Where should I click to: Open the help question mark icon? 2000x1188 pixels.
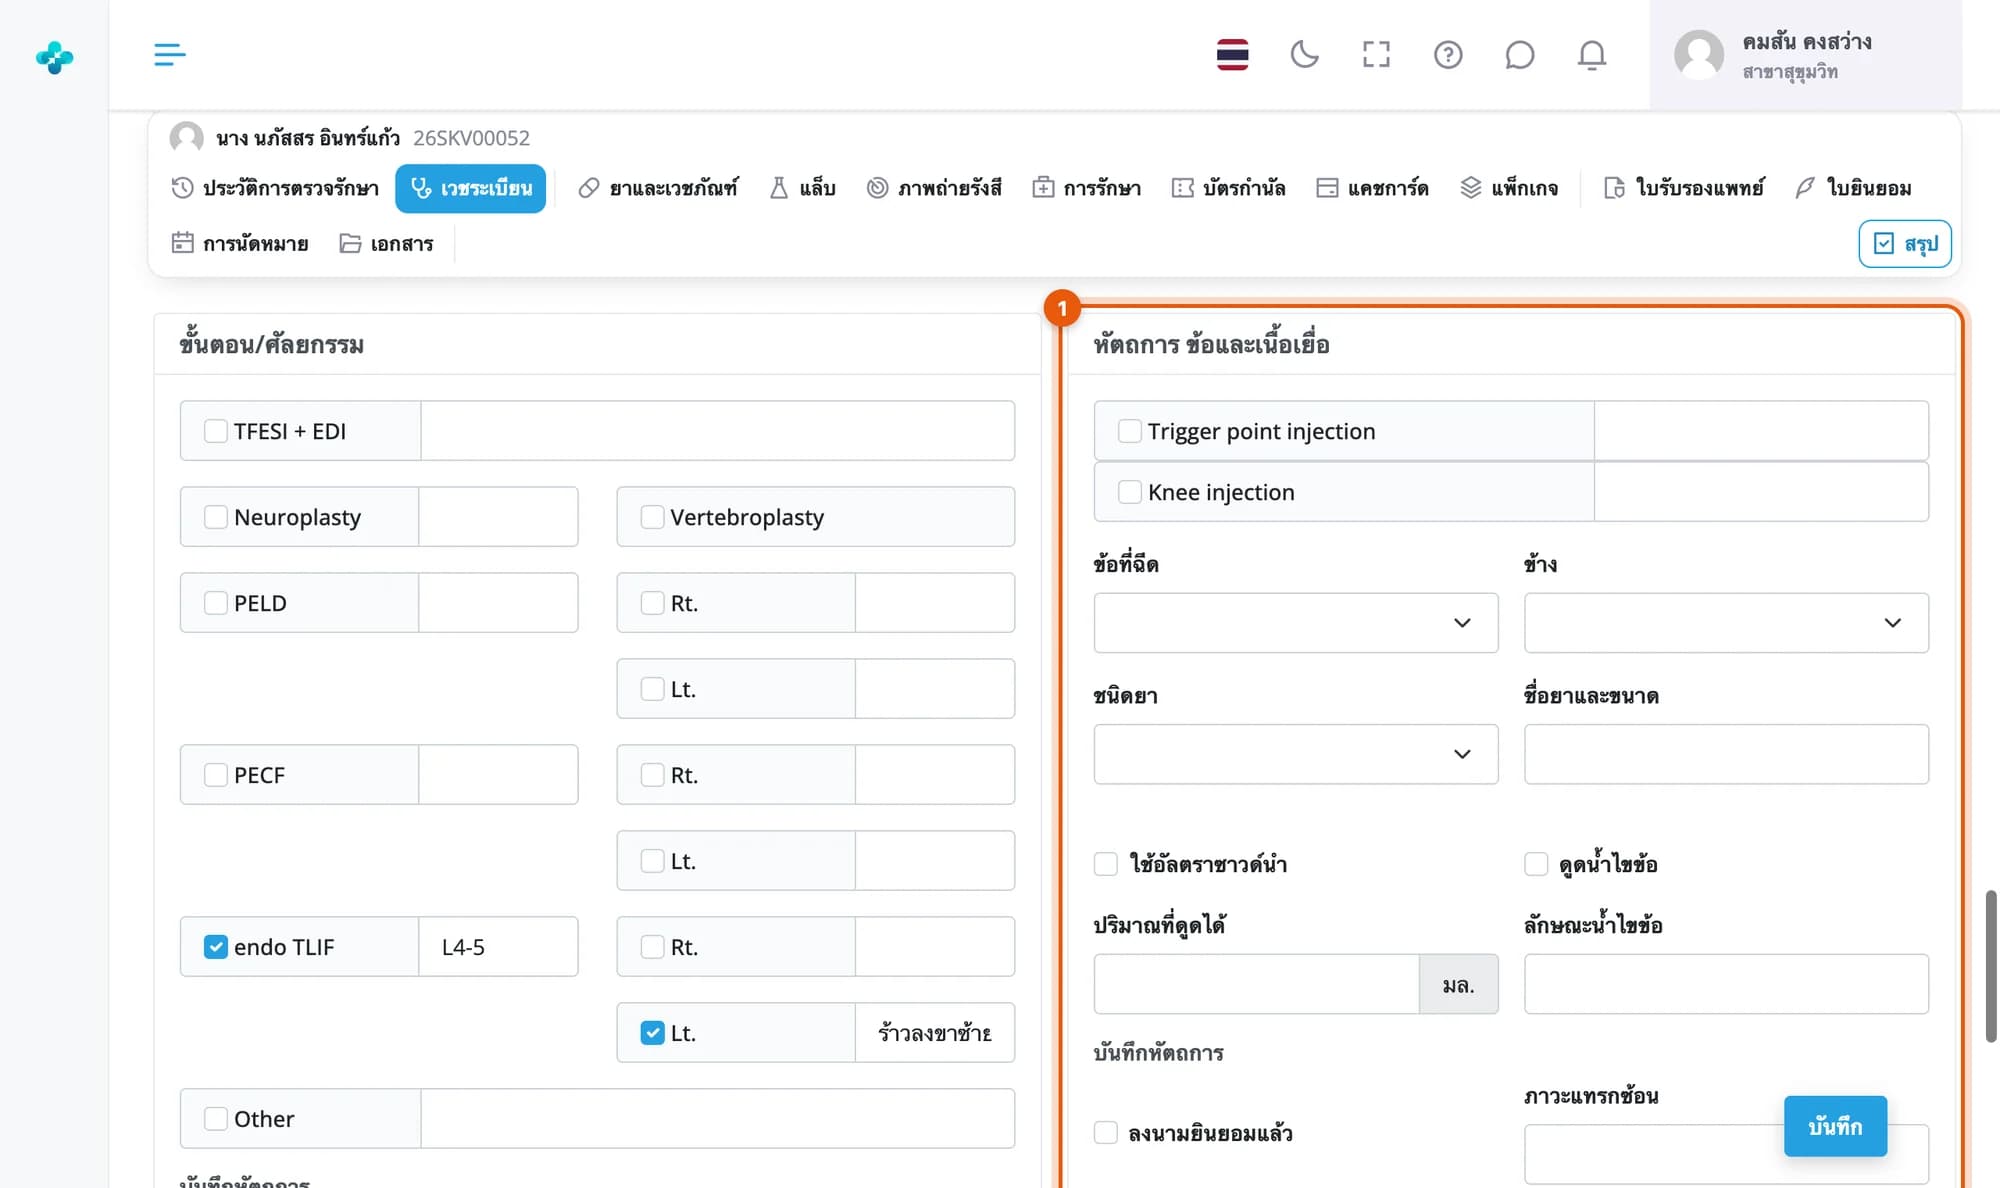tap(1448, 54)
